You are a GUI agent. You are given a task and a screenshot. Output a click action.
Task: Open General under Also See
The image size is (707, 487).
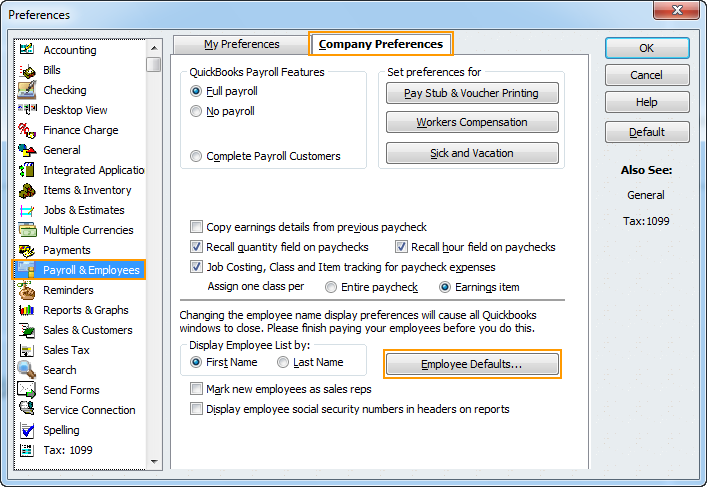tap(646, 195)
